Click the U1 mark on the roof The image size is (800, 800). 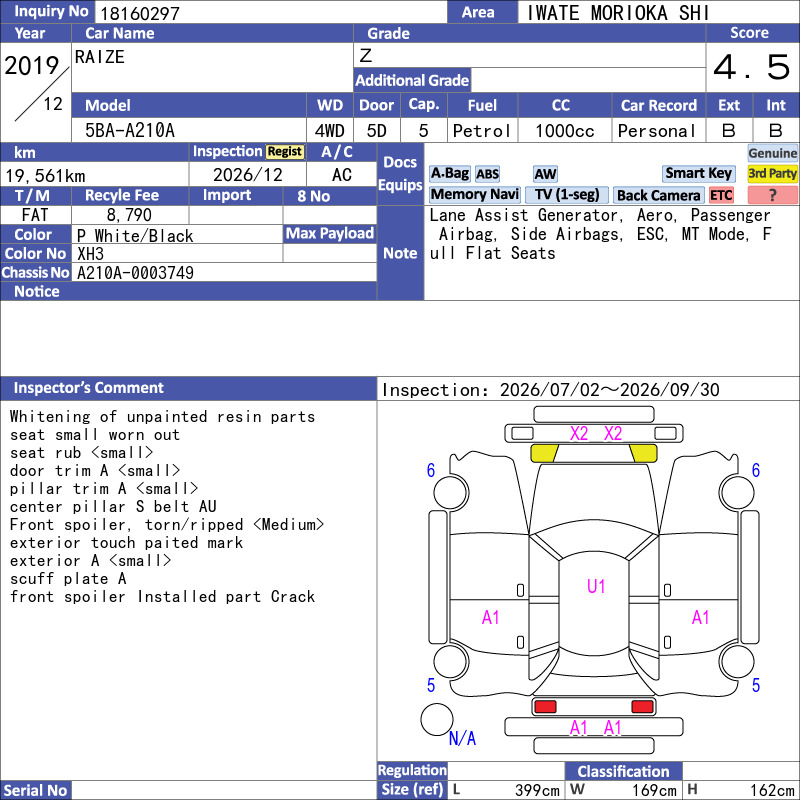595,586
